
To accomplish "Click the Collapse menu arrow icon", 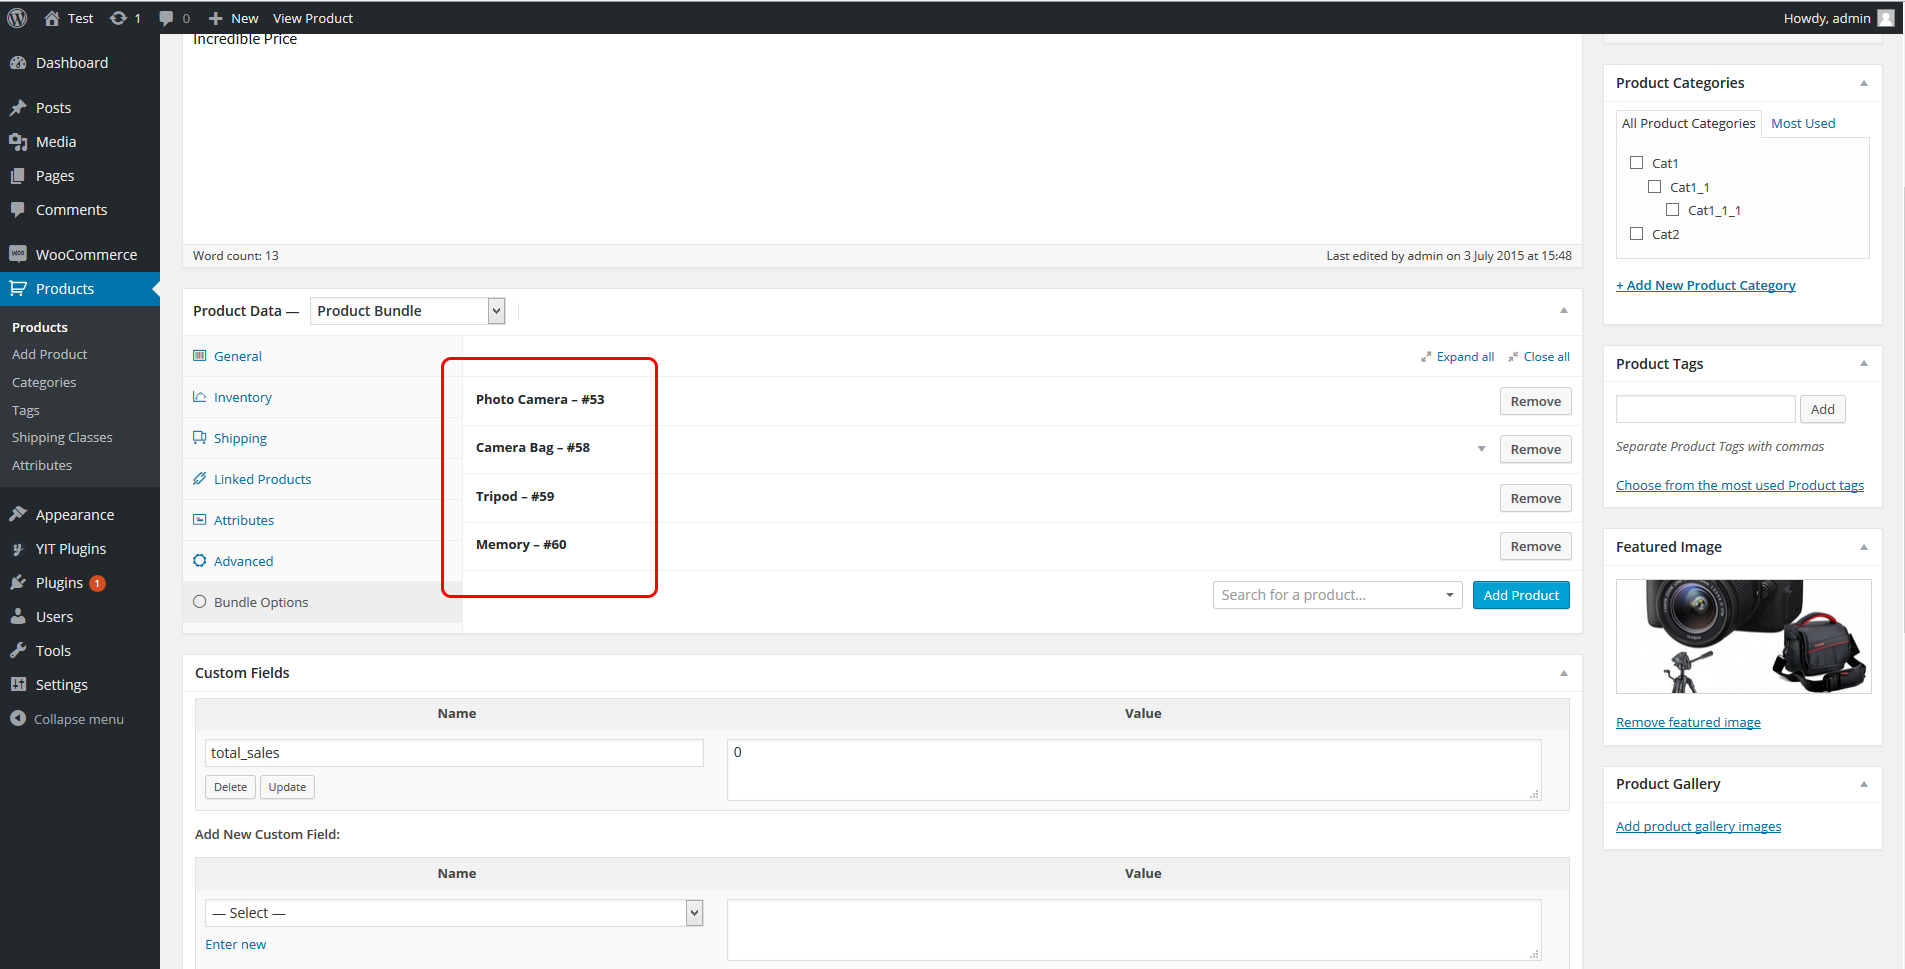I will 18,719.
